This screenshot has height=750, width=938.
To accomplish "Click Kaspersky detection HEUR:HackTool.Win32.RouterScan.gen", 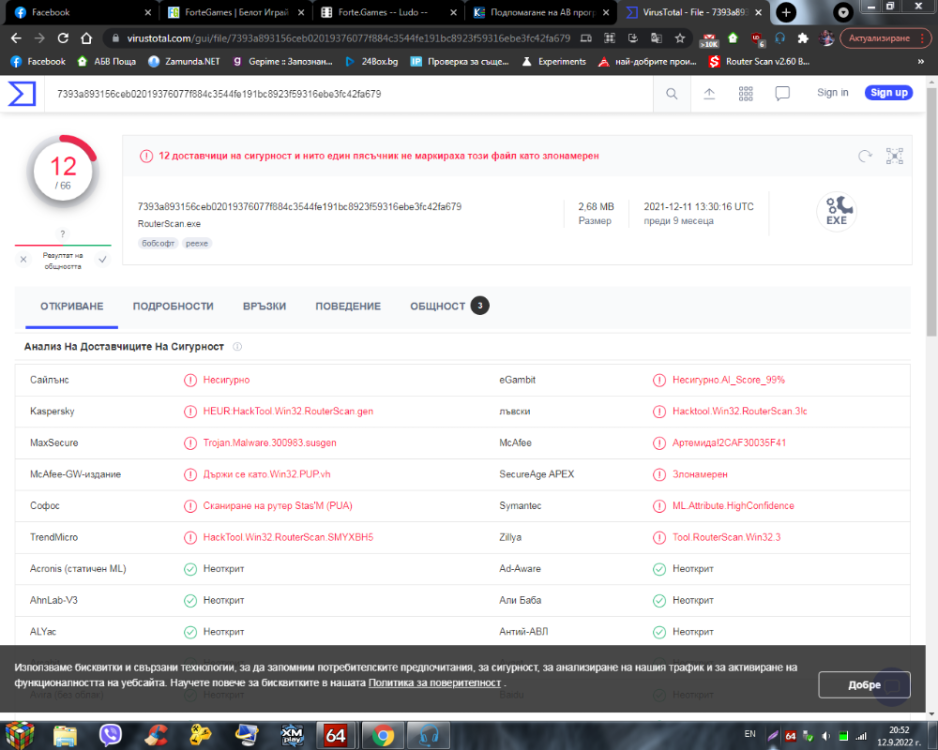I will click(288, 411).
